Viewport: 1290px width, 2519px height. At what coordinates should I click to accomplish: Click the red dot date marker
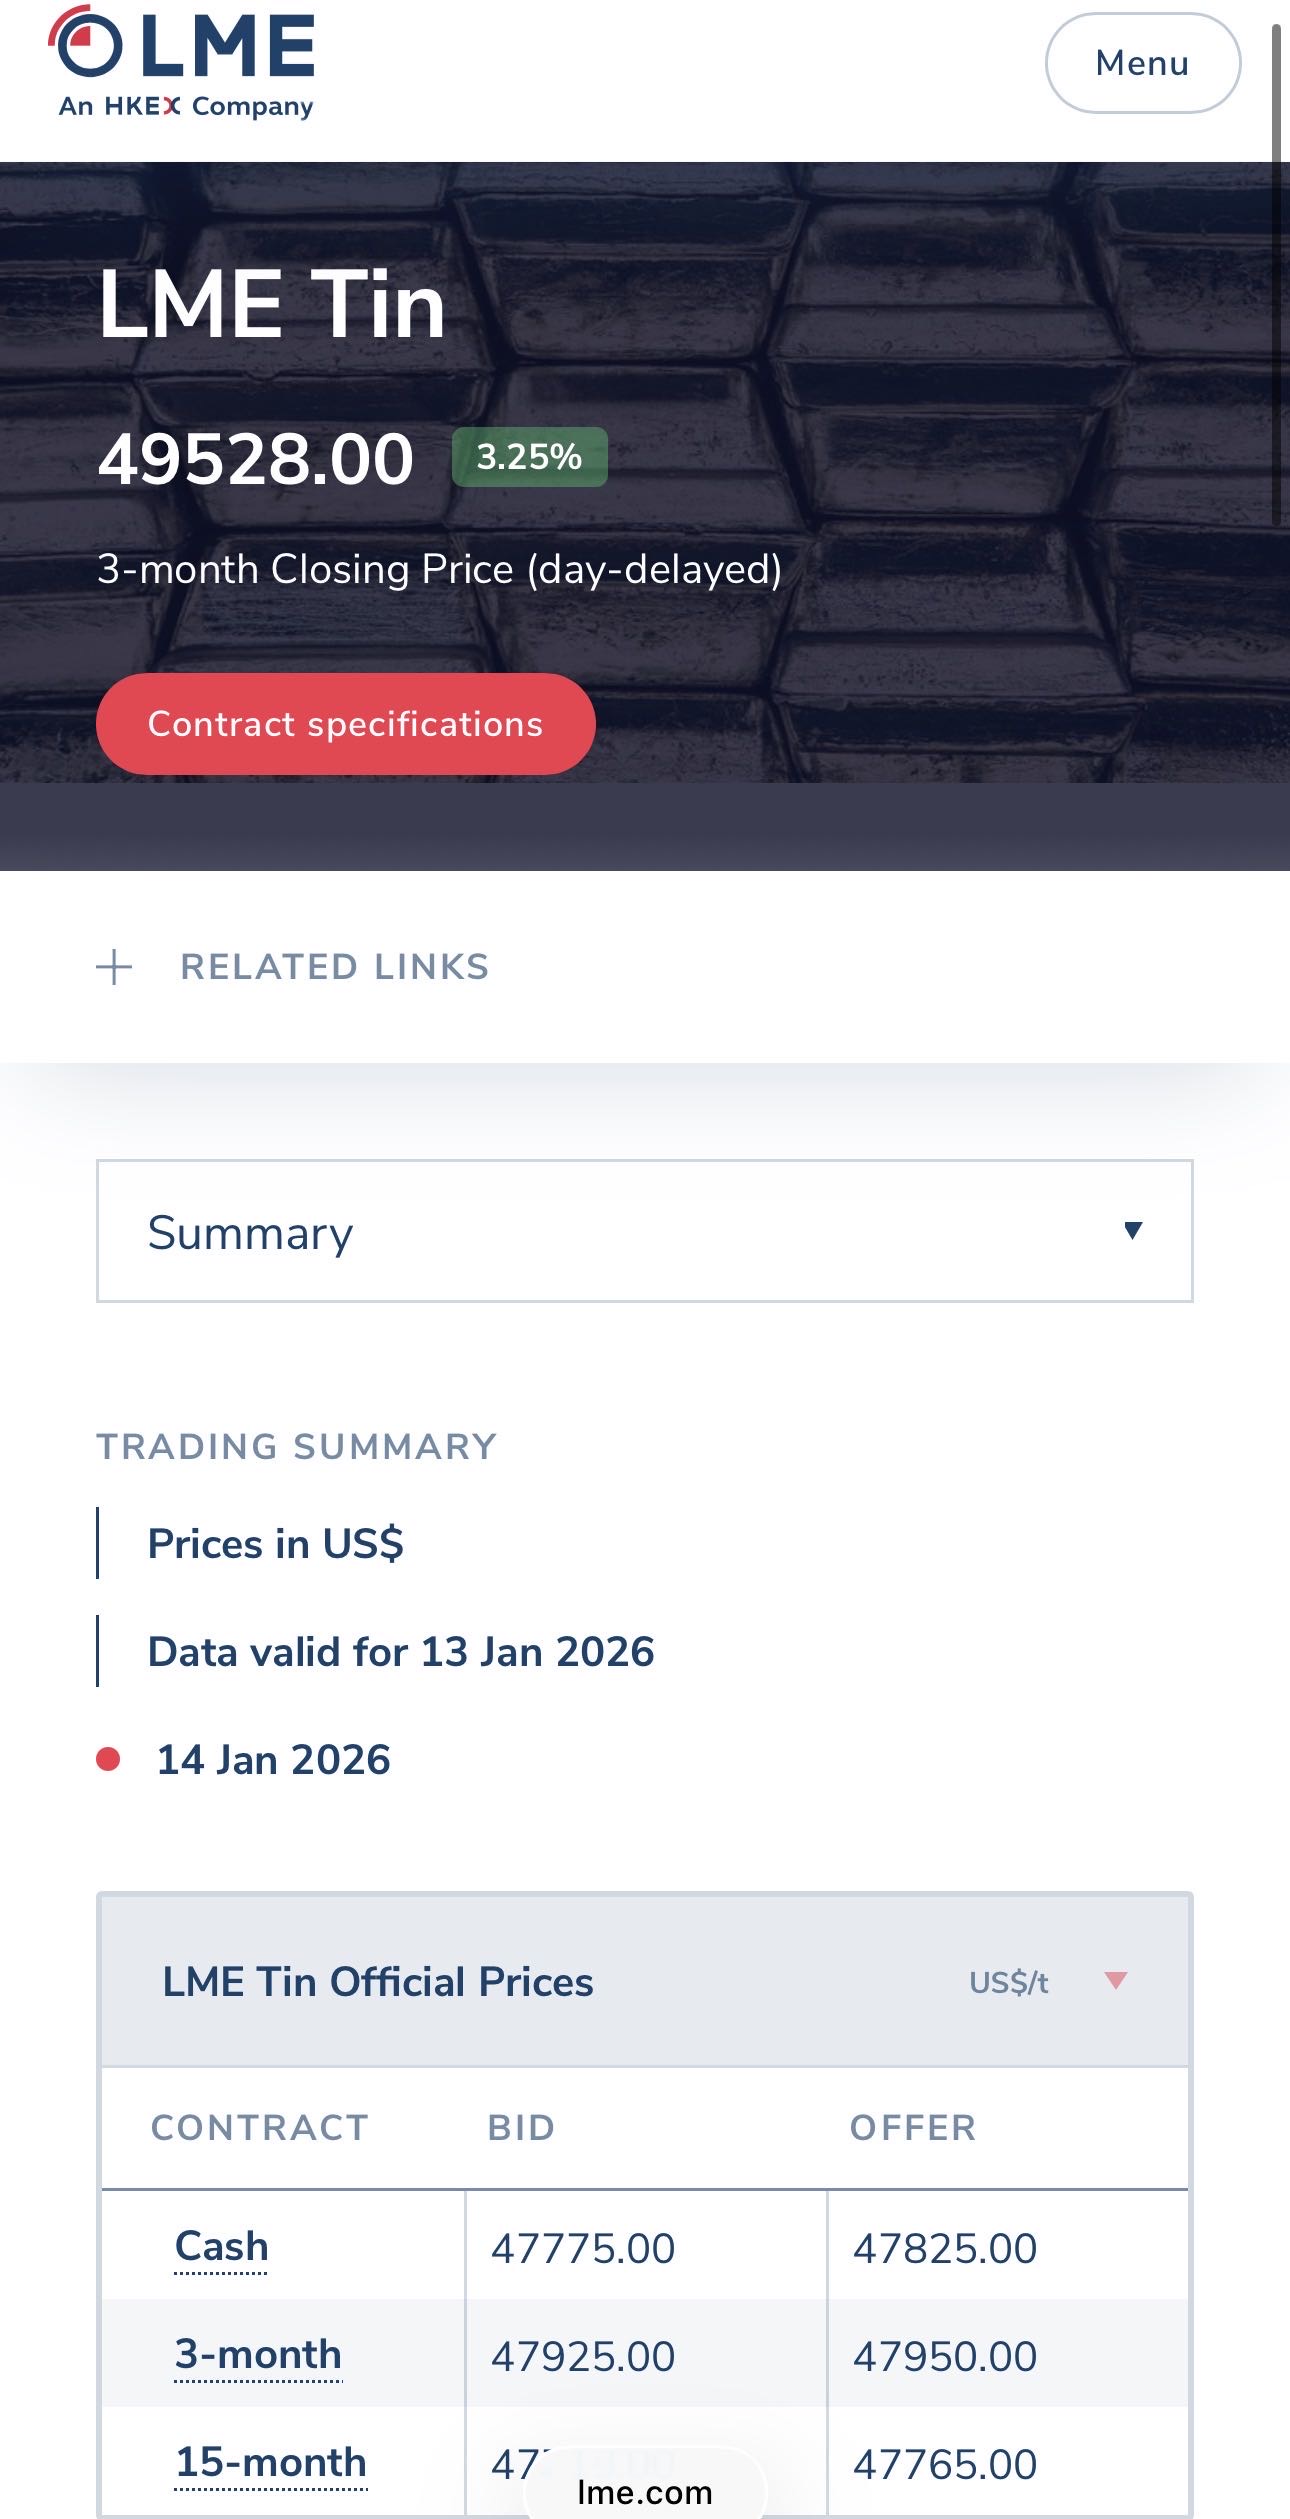[108, 1759]
